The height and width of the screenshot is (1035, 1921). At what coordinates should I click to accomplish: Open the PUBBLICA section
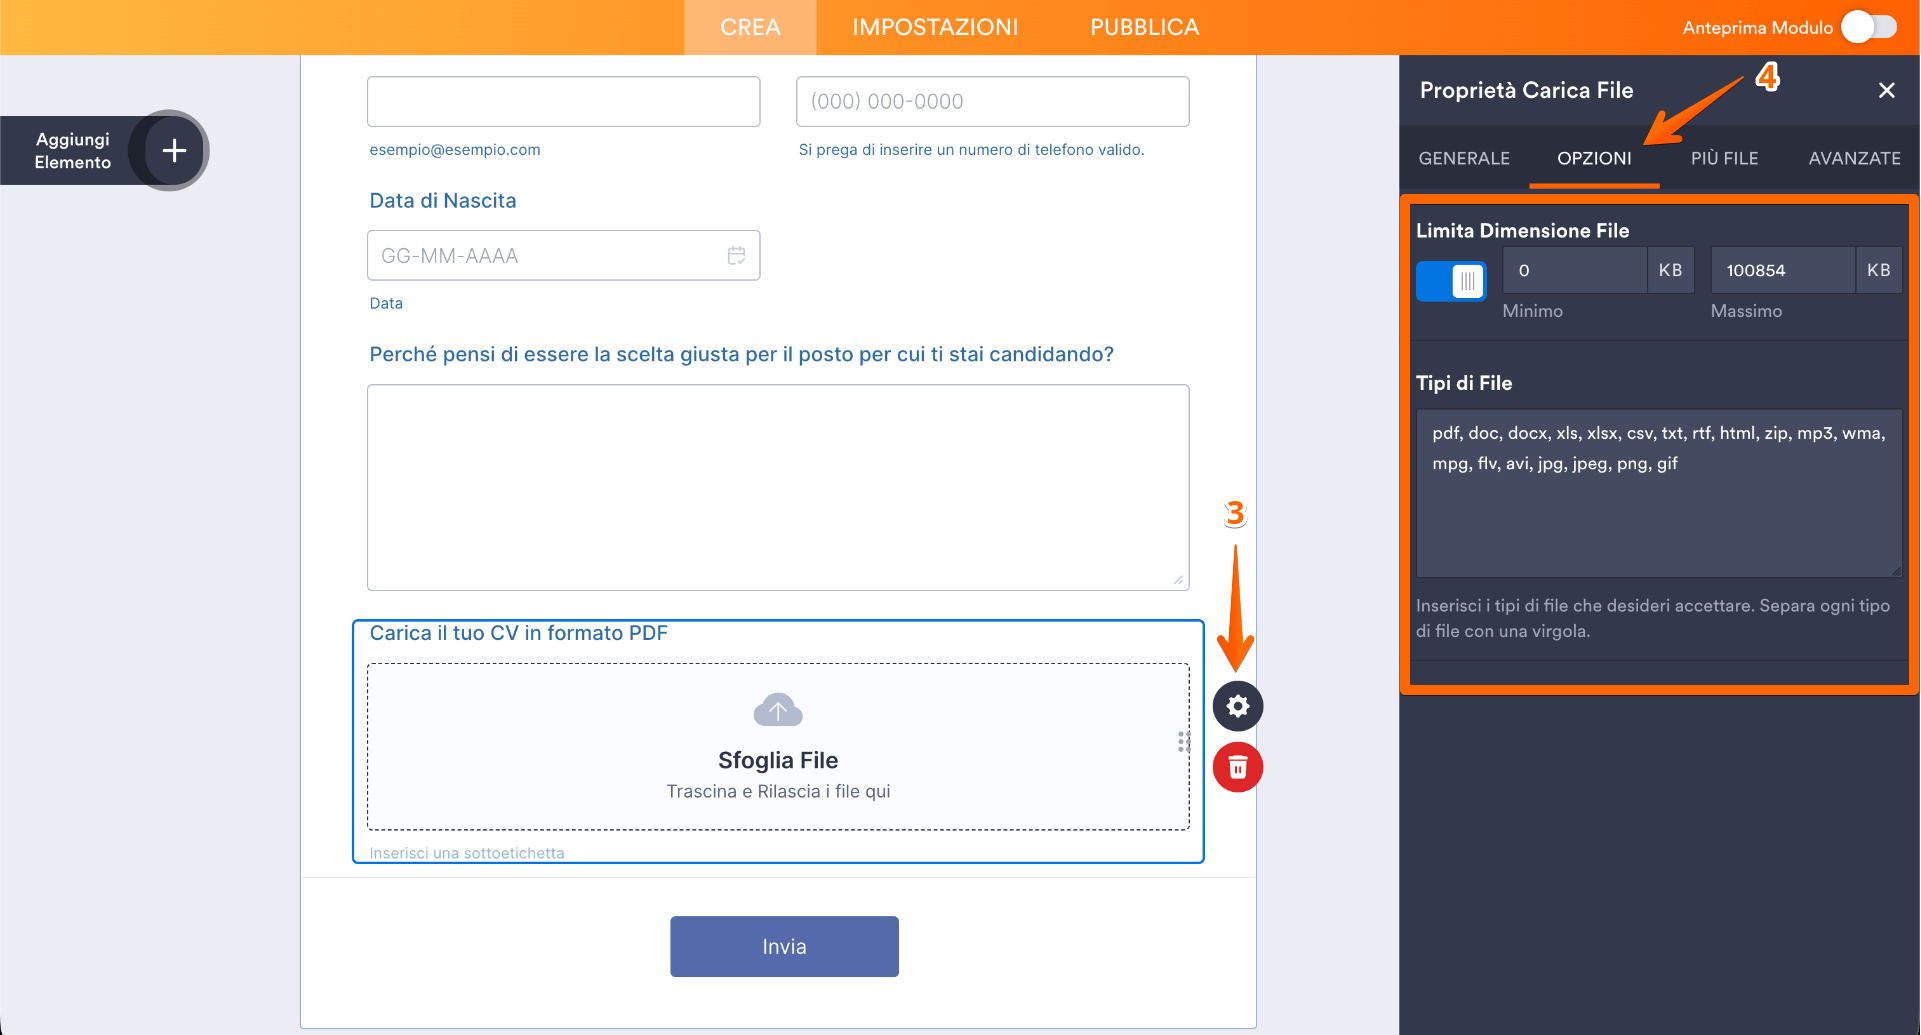pos(1143,27)
